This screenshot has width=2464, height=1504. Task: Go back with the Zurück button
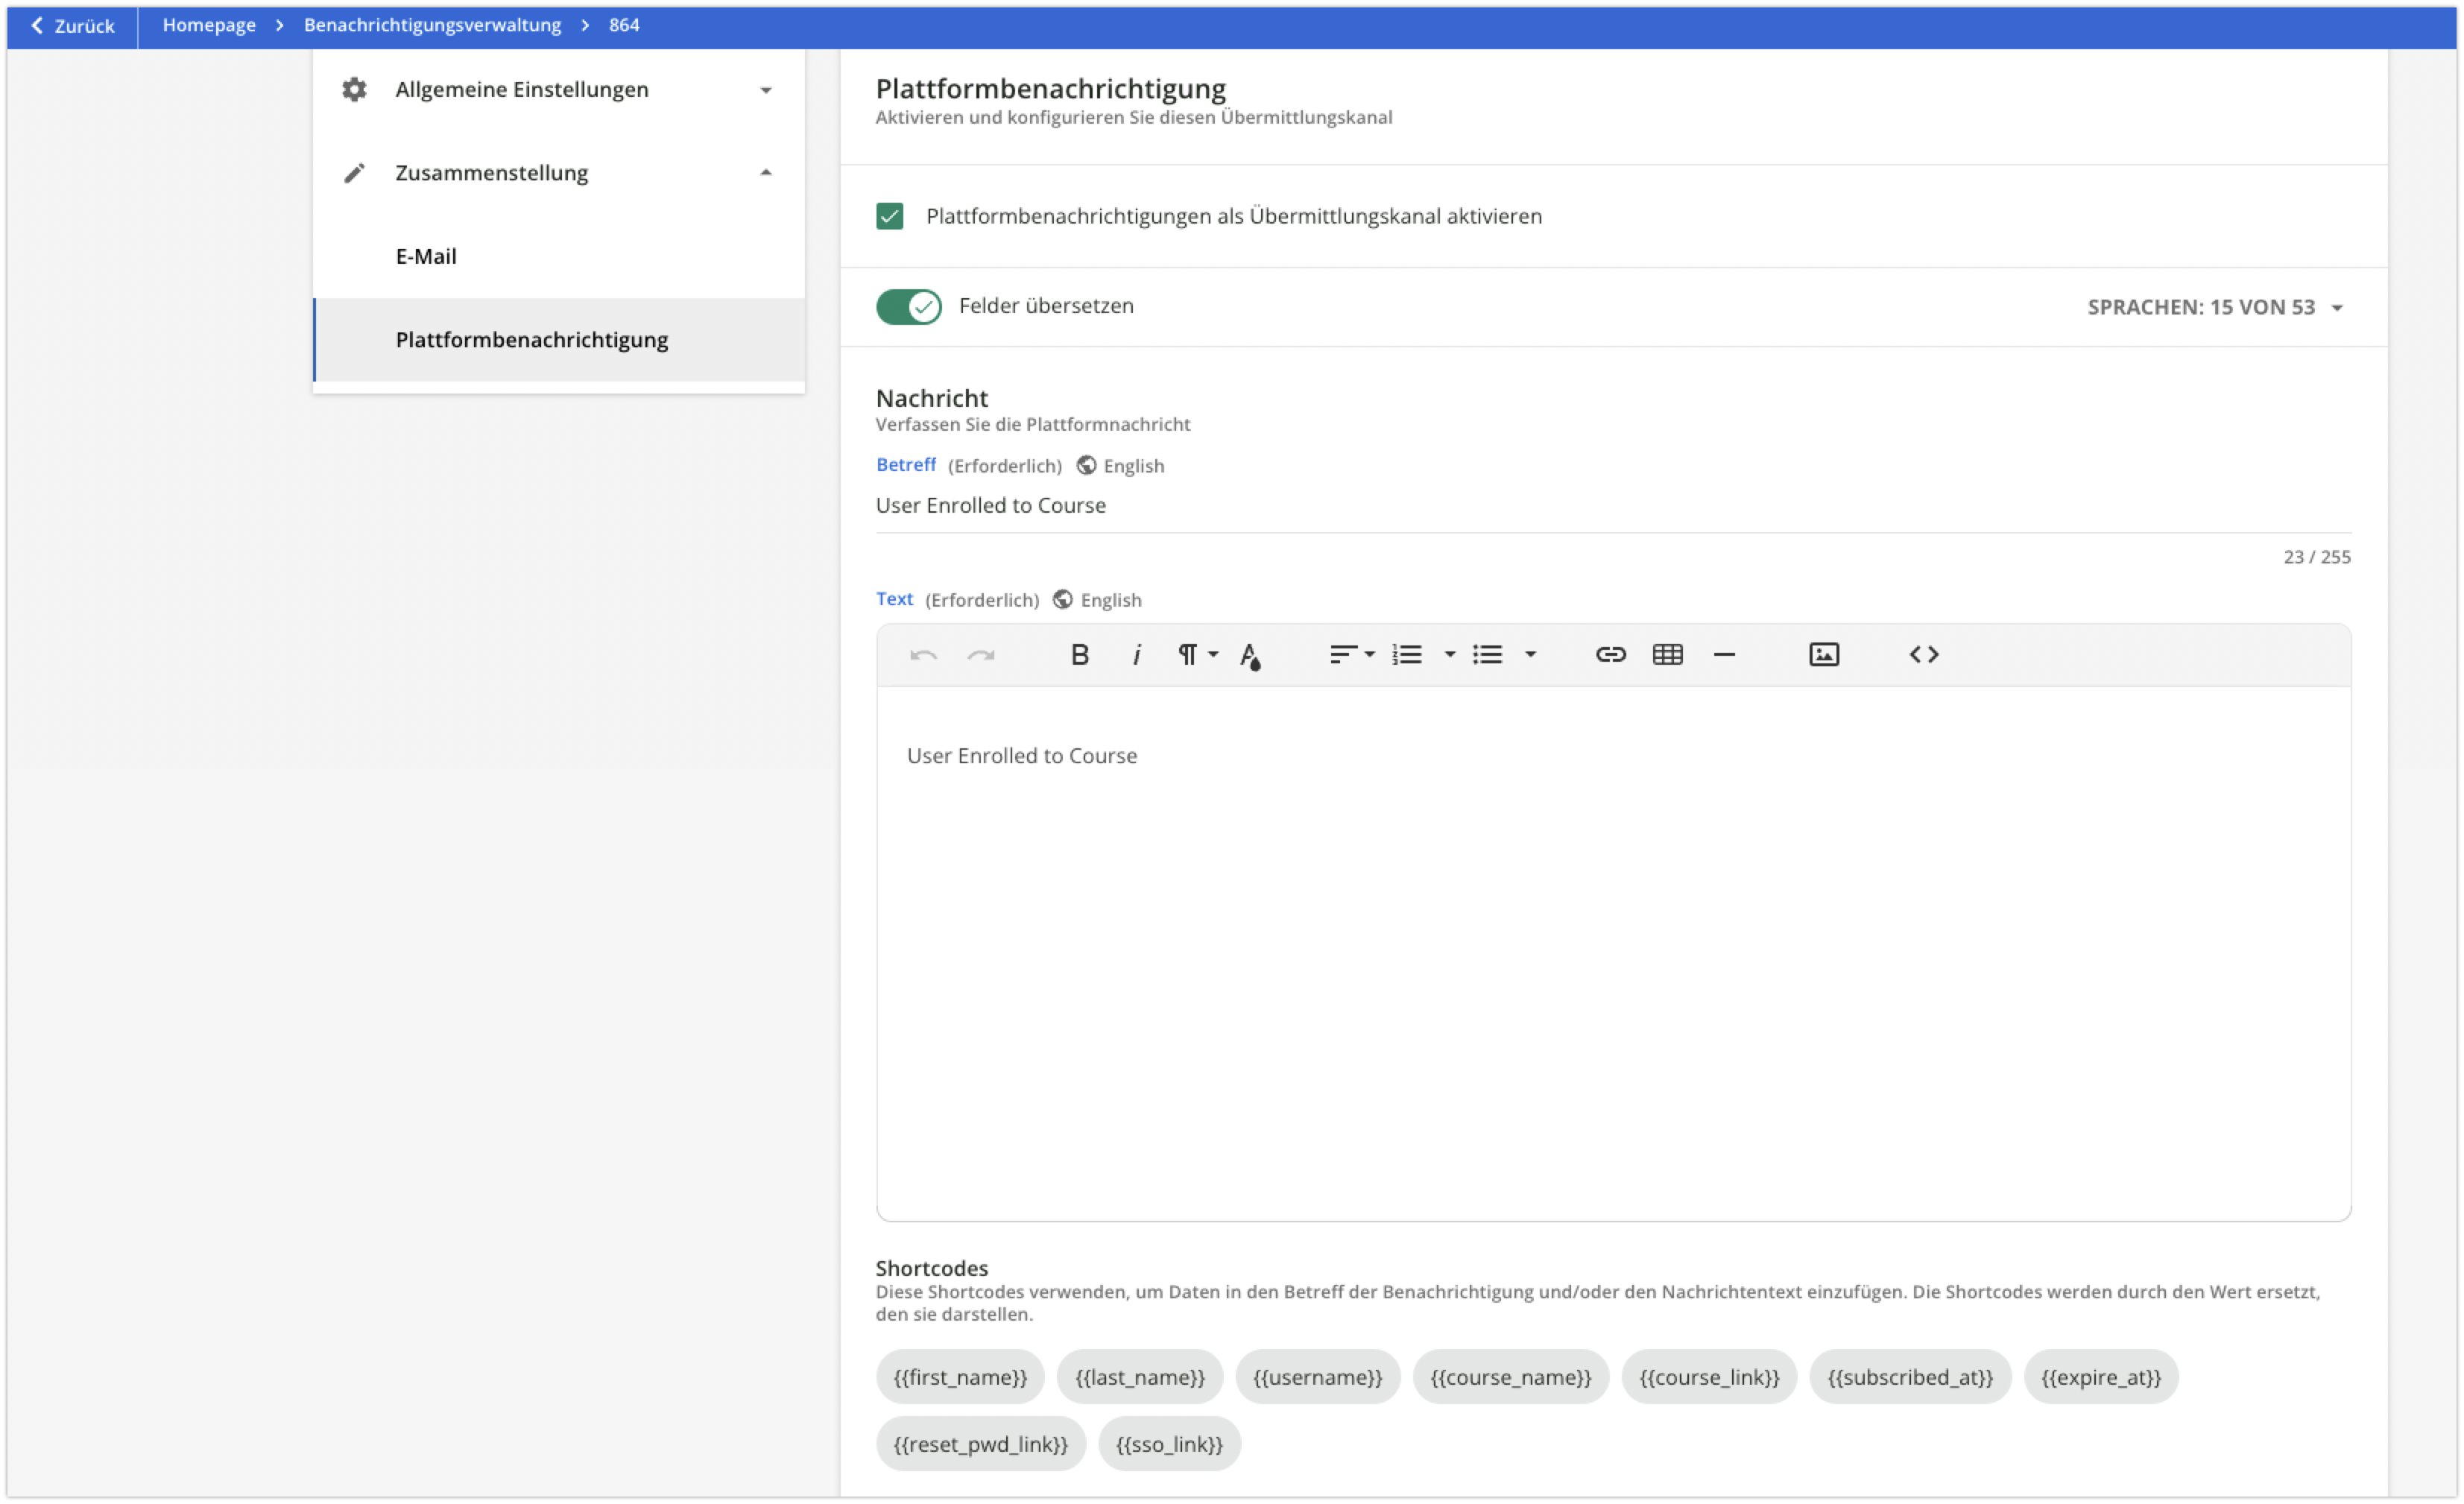tap(72, 25)
